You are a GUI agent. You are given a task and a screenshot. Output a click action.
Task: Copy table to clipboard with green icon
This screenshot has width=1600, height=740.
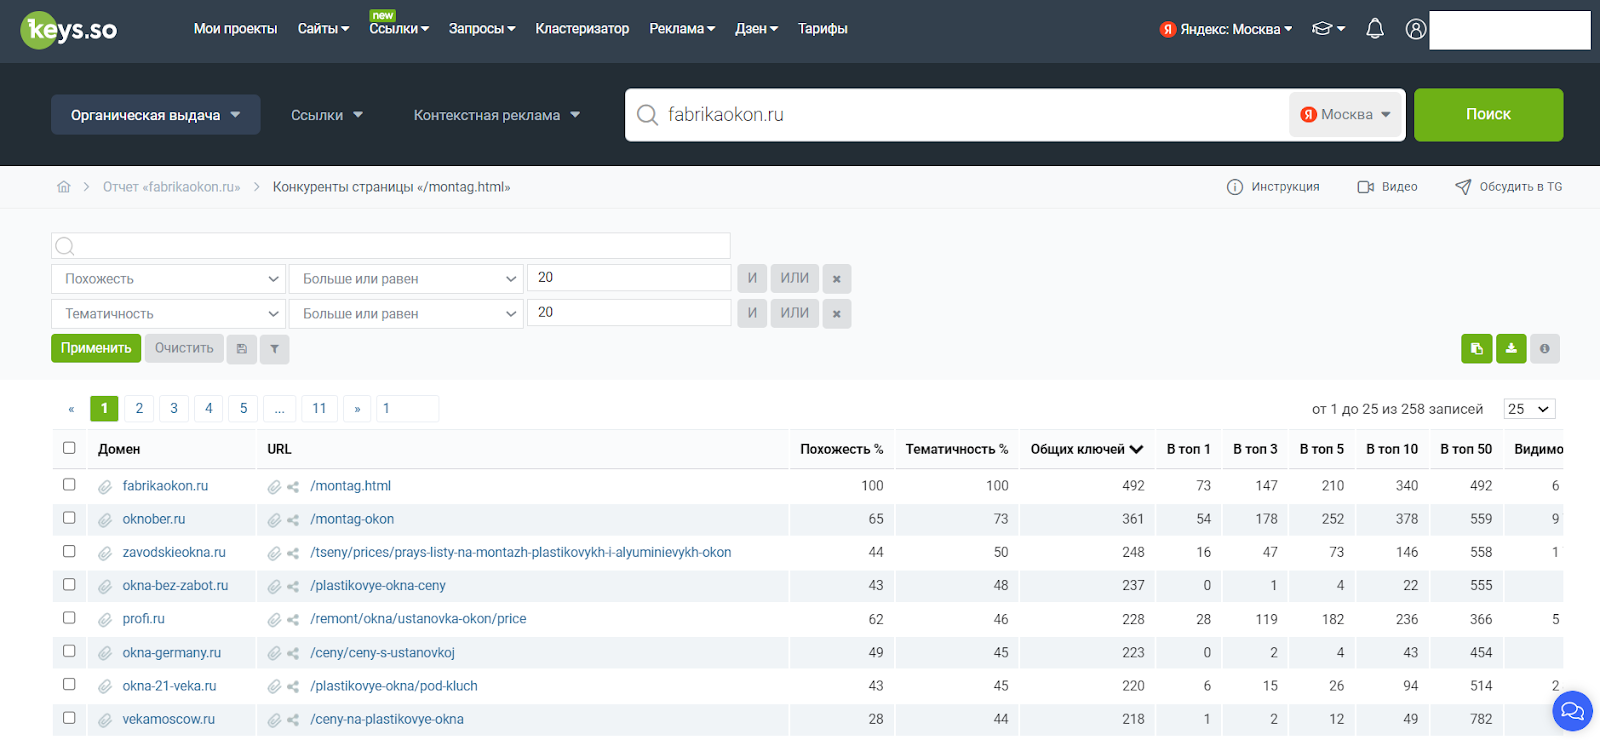(x=1477, y=349)
